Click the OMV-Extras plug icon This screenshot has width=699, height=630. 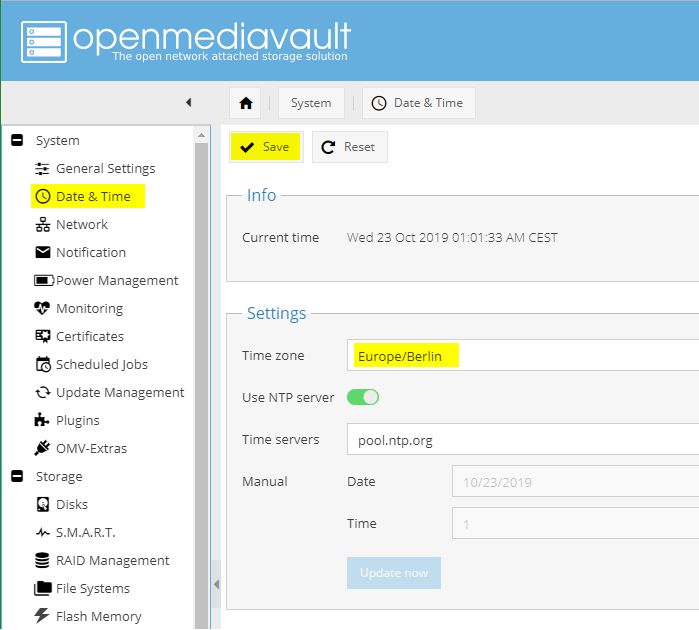coord(42,448)
